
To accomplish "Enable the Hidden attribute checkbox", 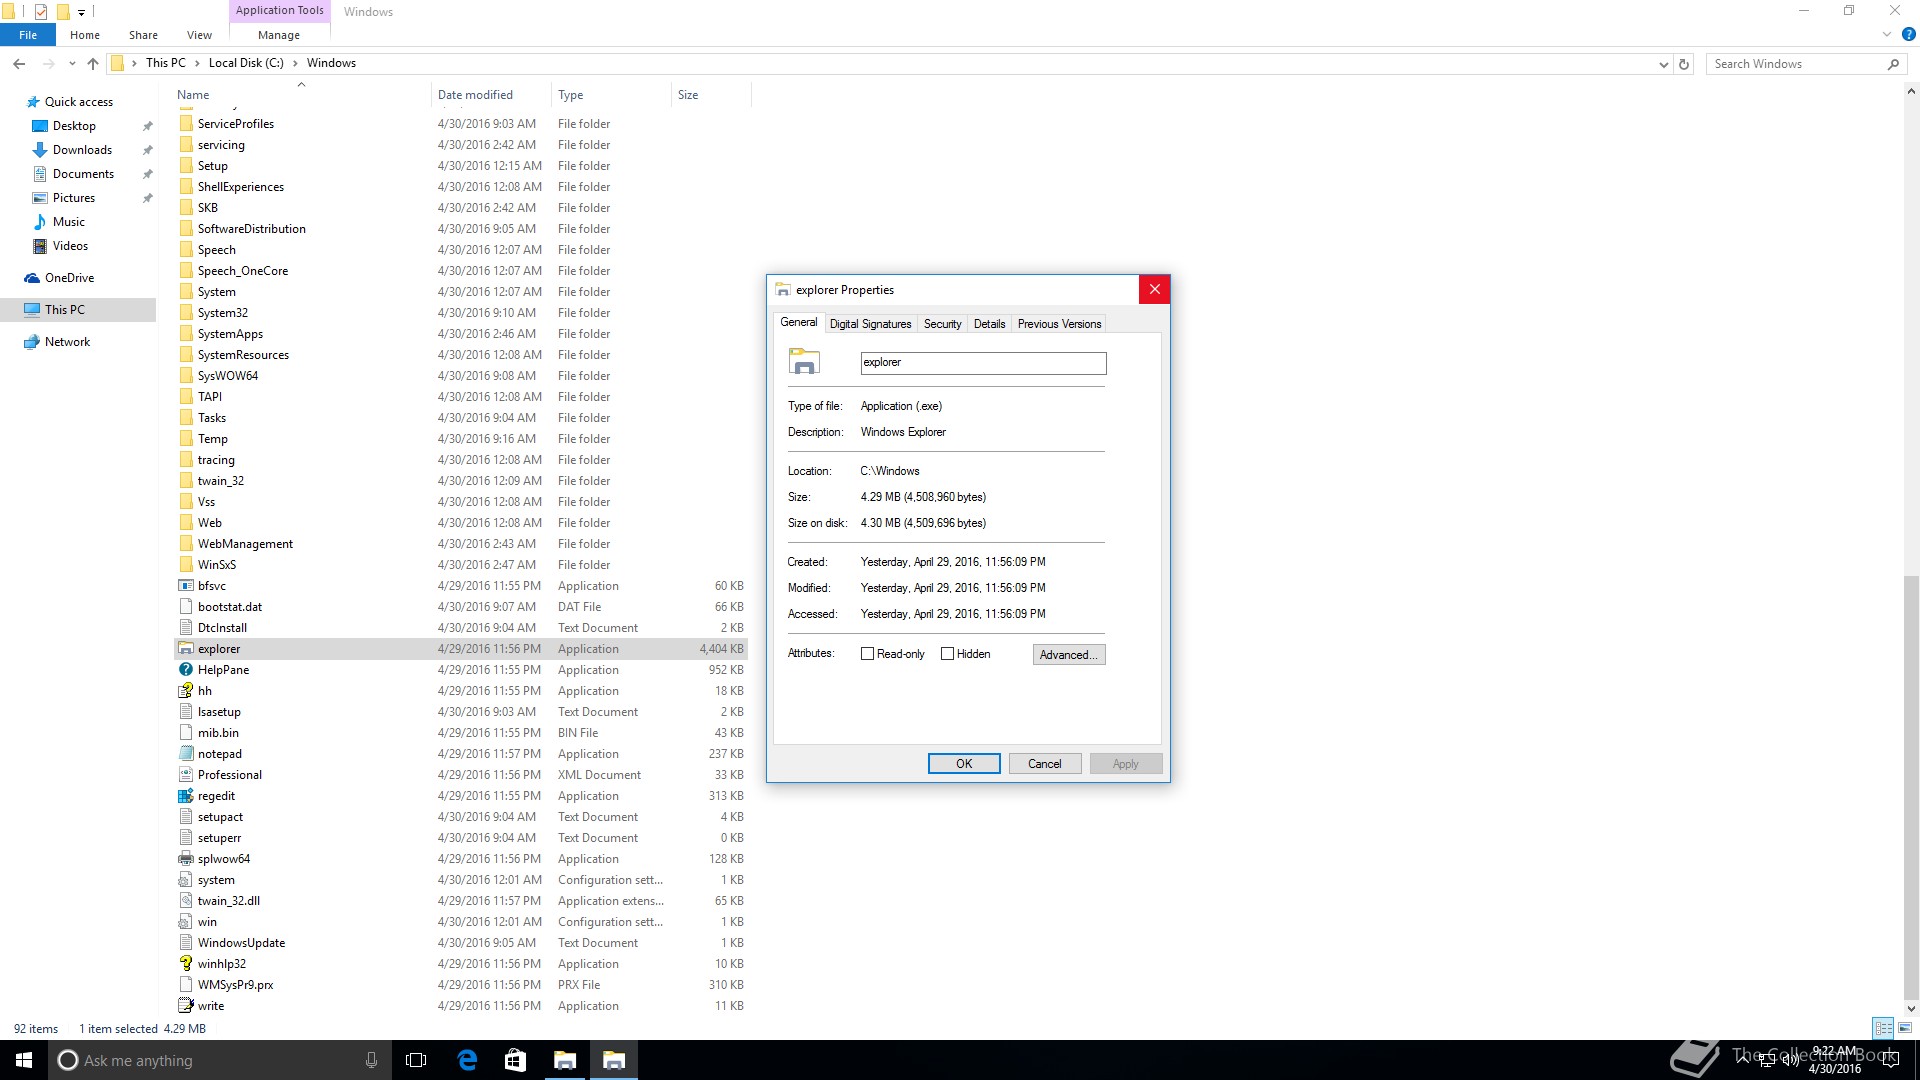I will tap(947, 654).
